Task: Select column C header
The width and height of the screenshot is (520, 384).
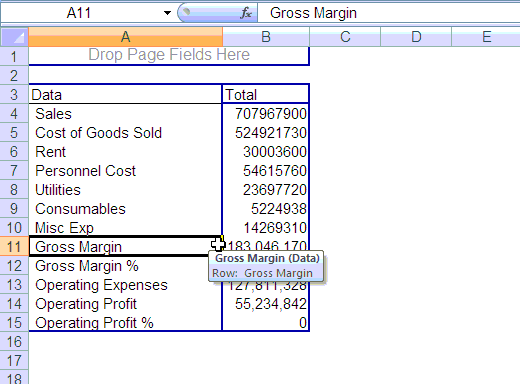Action: (x=345, y=37)
